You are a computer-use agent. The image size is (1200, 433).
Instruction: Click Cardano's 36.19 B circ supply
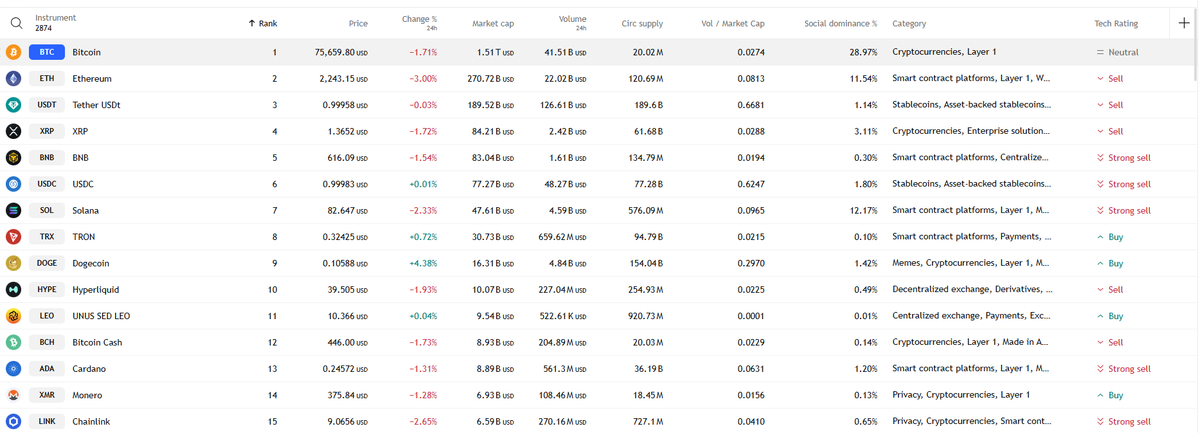tap(647, 369)
